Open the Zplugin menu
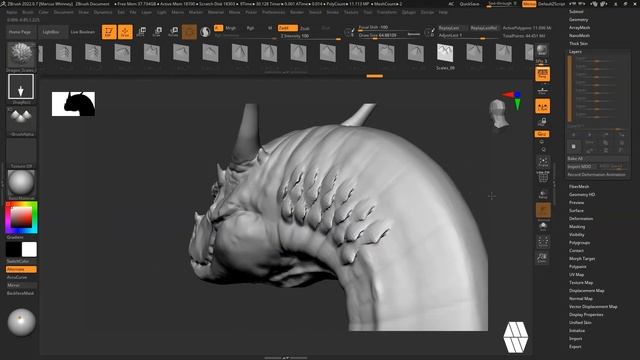The height and width of the screenshot is (360, 640). 409,12
